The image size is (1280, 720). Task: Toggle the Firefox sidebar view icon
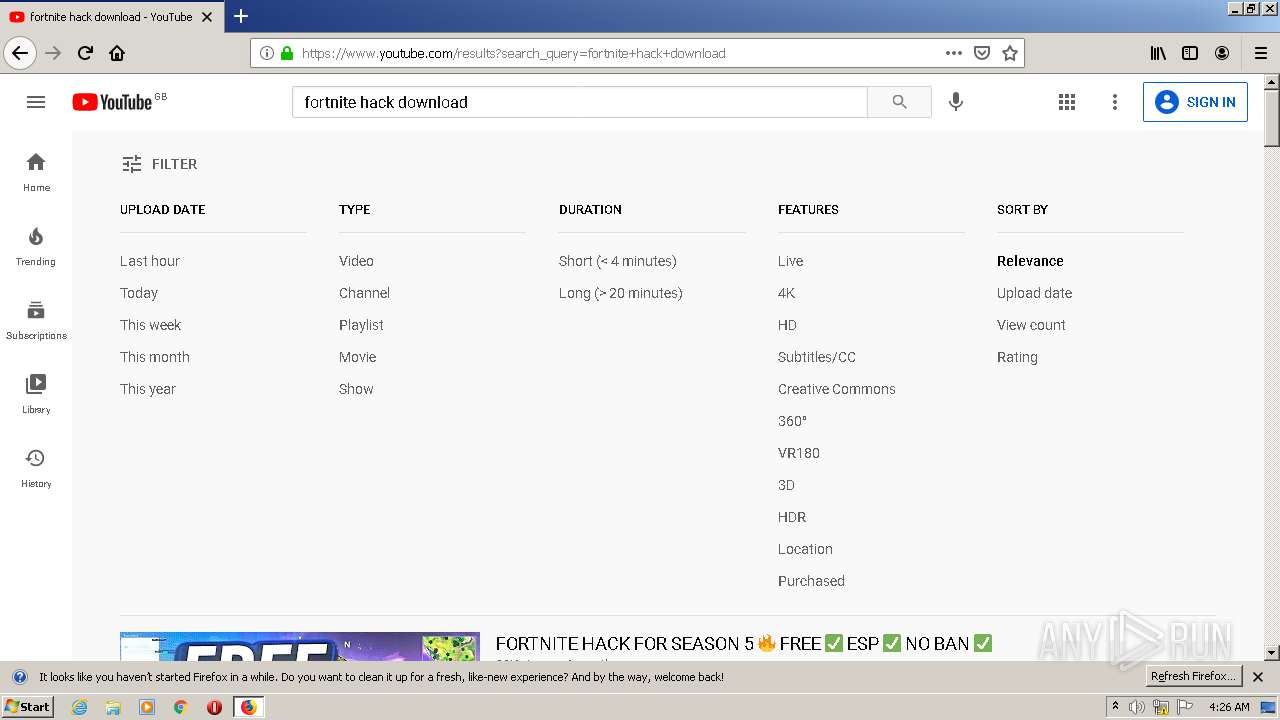[1190, 53]
